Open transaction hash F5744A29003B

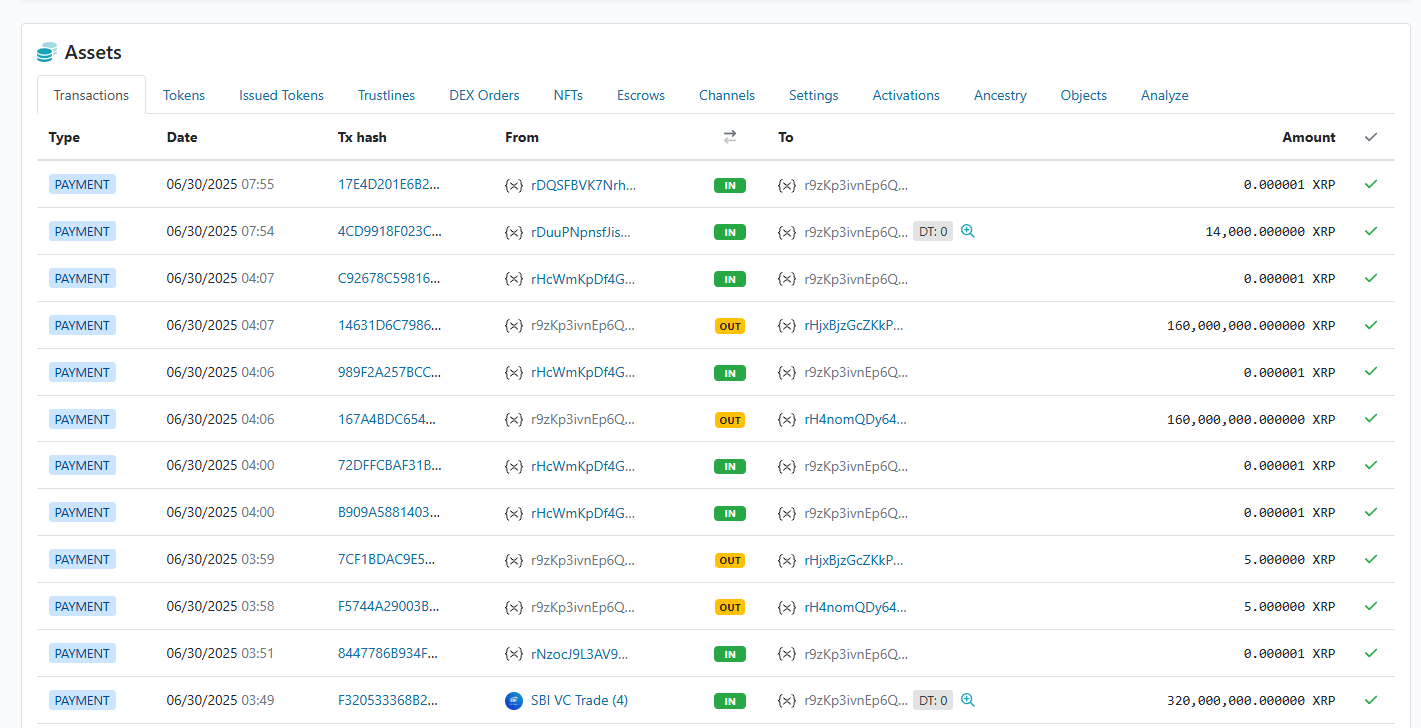[389, 606]
